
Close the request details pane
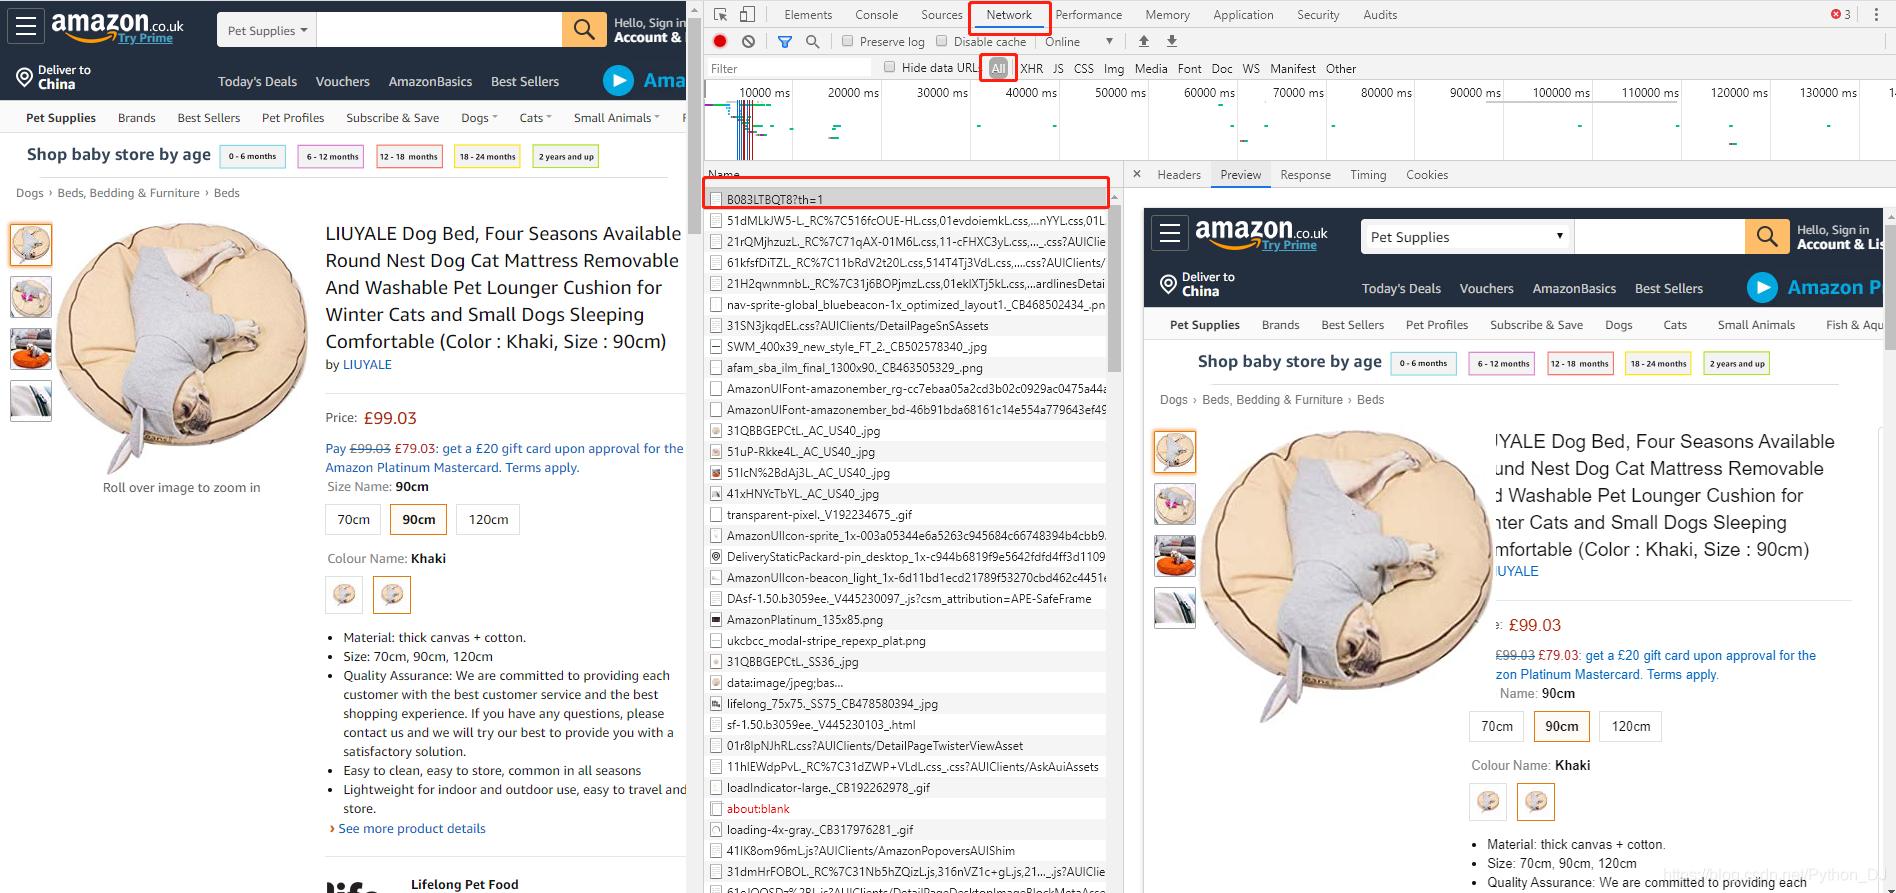click(1137, 174)
